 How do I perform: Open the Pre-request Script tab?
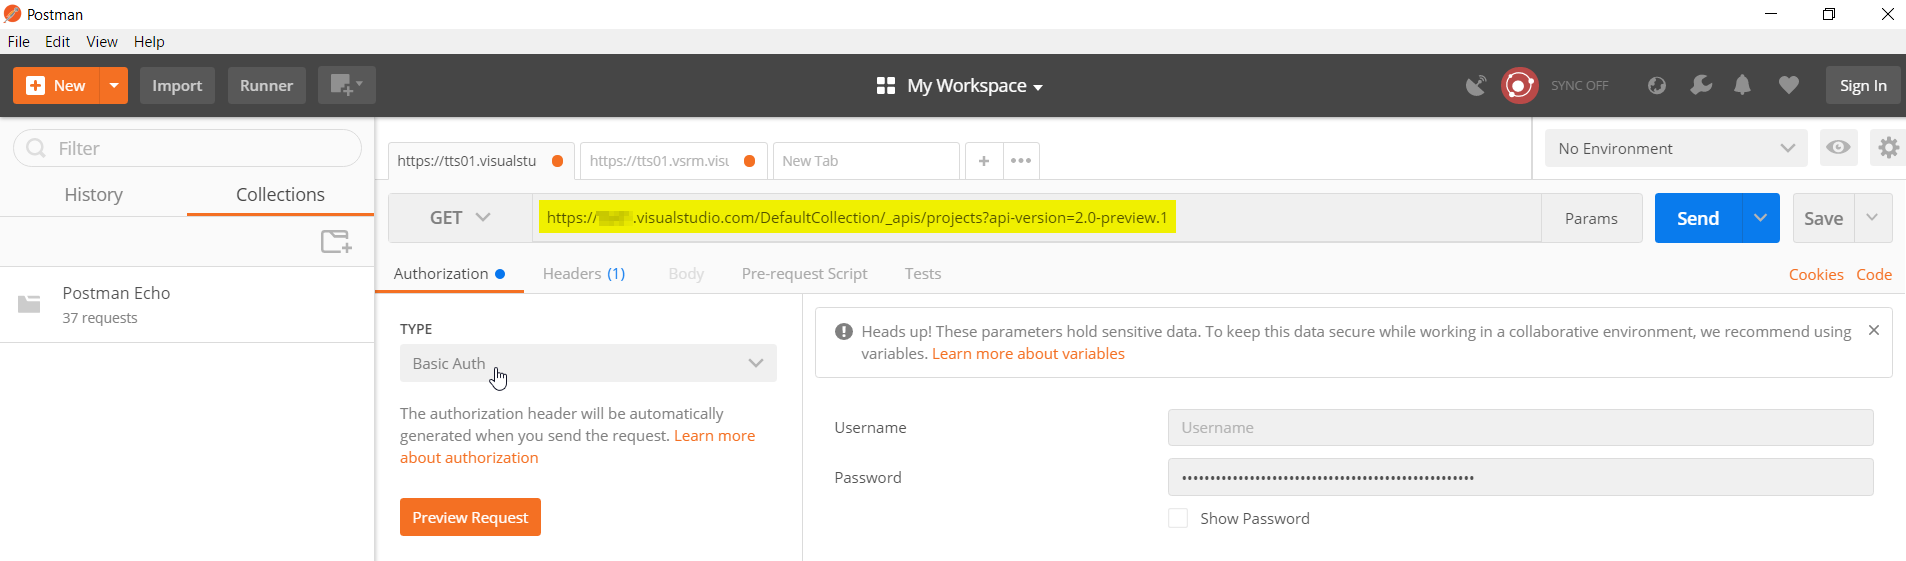[804, 274]
